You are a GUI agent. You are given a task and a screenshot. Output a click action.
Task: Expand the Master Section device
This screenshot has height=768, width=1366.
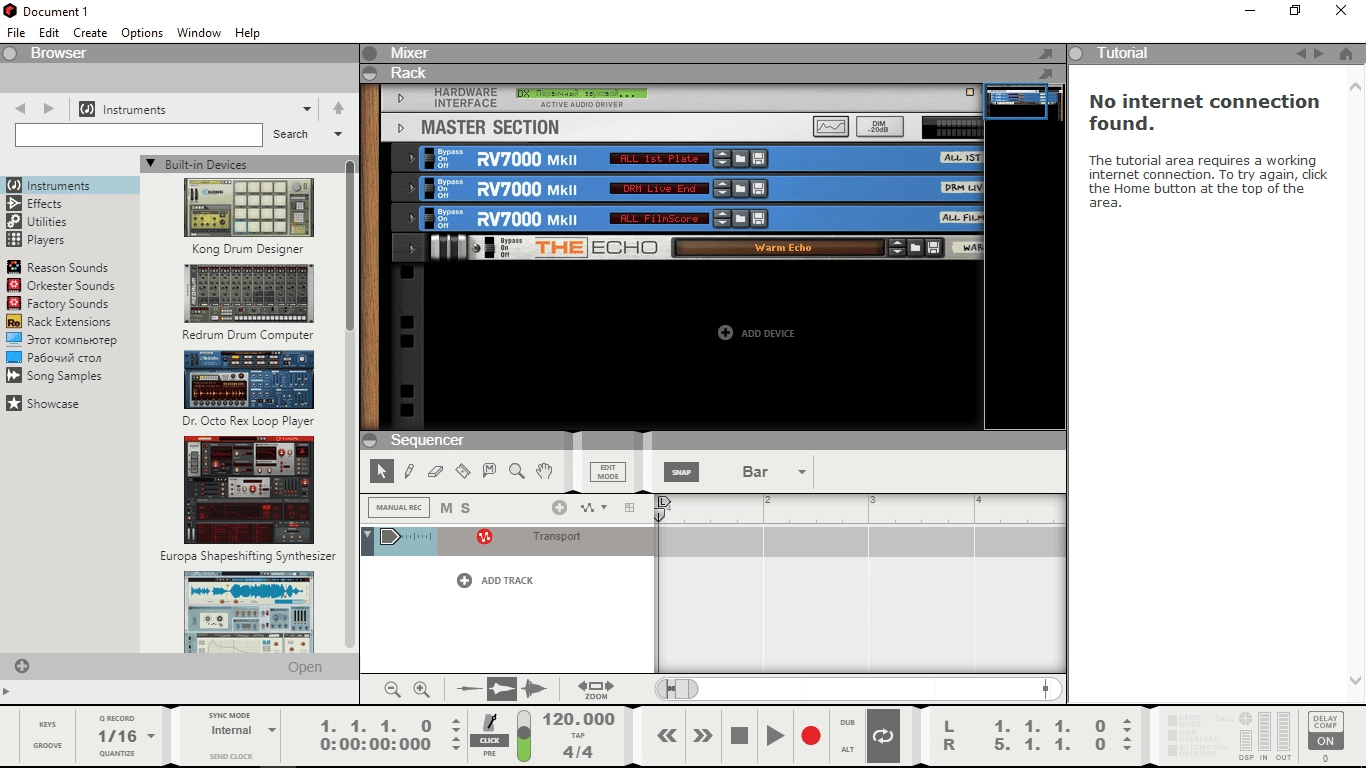click(401, 128)
